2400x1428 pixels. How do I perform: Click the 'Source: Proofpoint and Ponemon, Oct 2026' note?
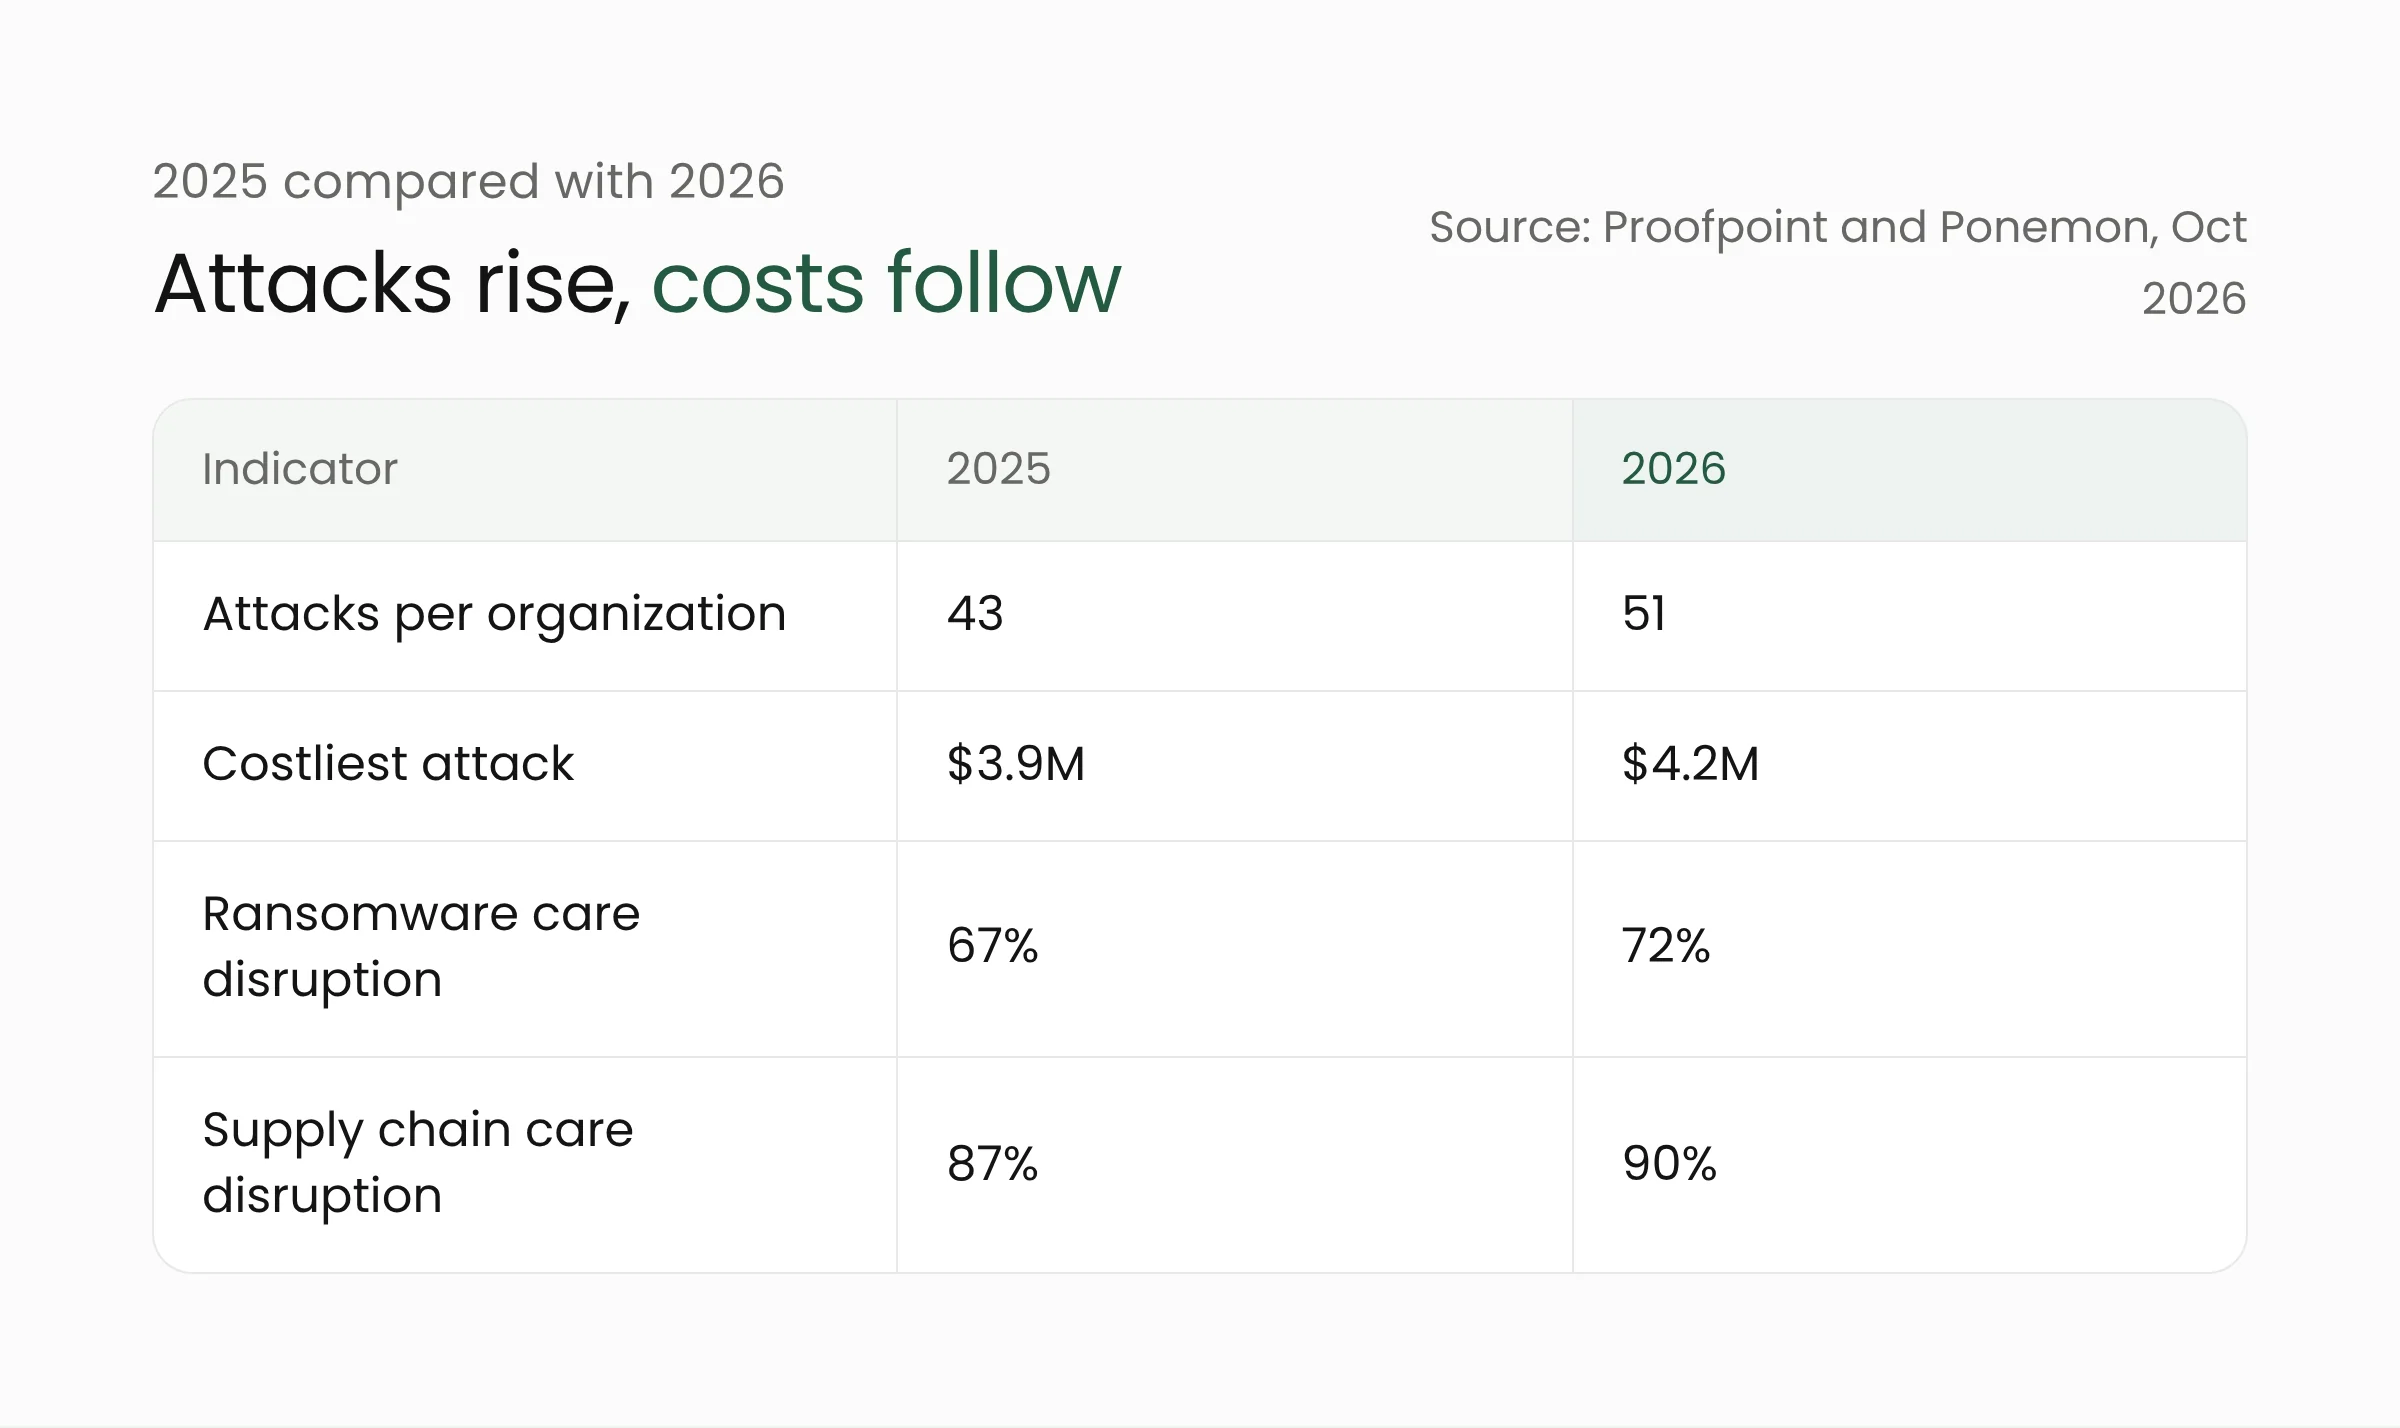tap(1837, 262)
